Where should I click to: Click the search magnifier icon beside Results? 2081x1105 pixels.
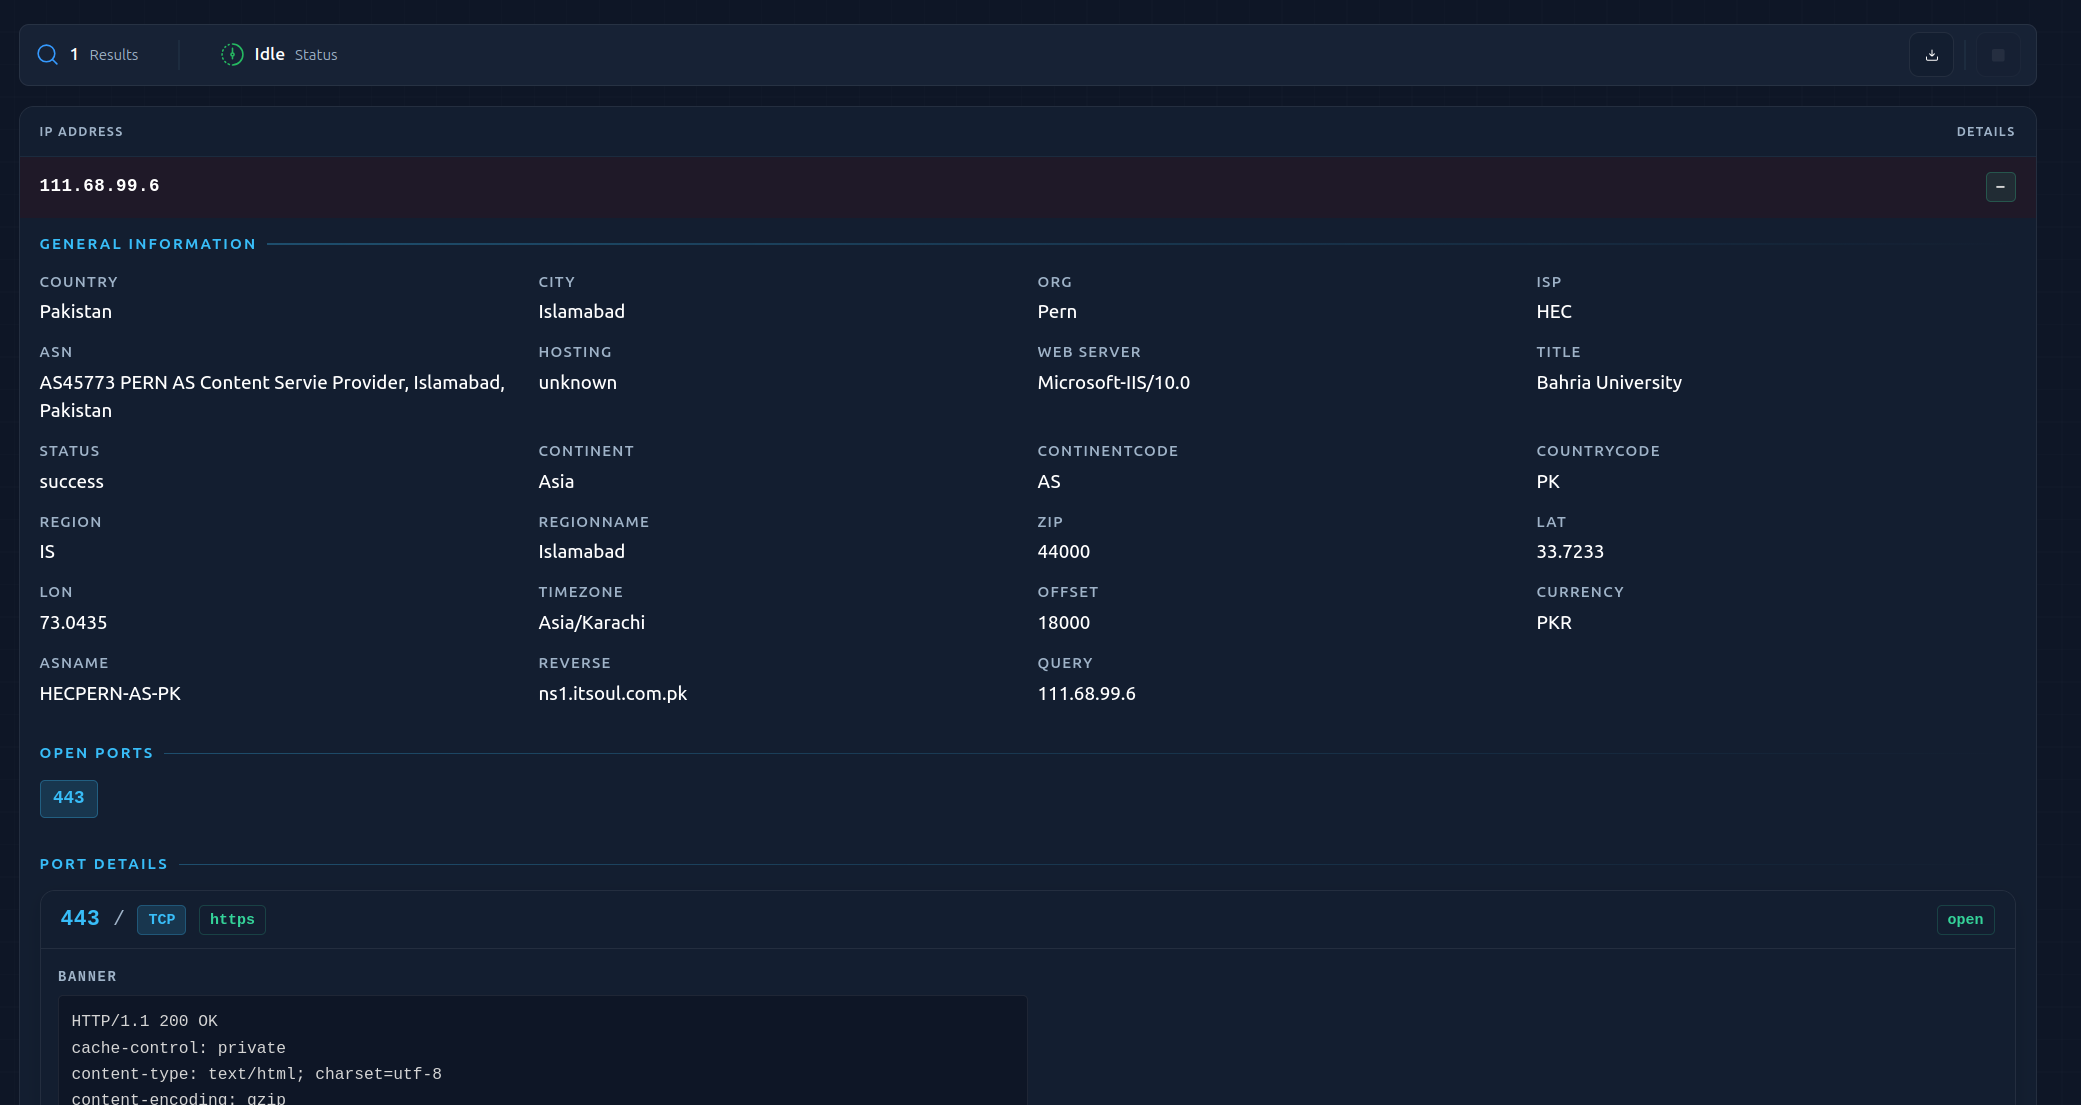(47, 55)
